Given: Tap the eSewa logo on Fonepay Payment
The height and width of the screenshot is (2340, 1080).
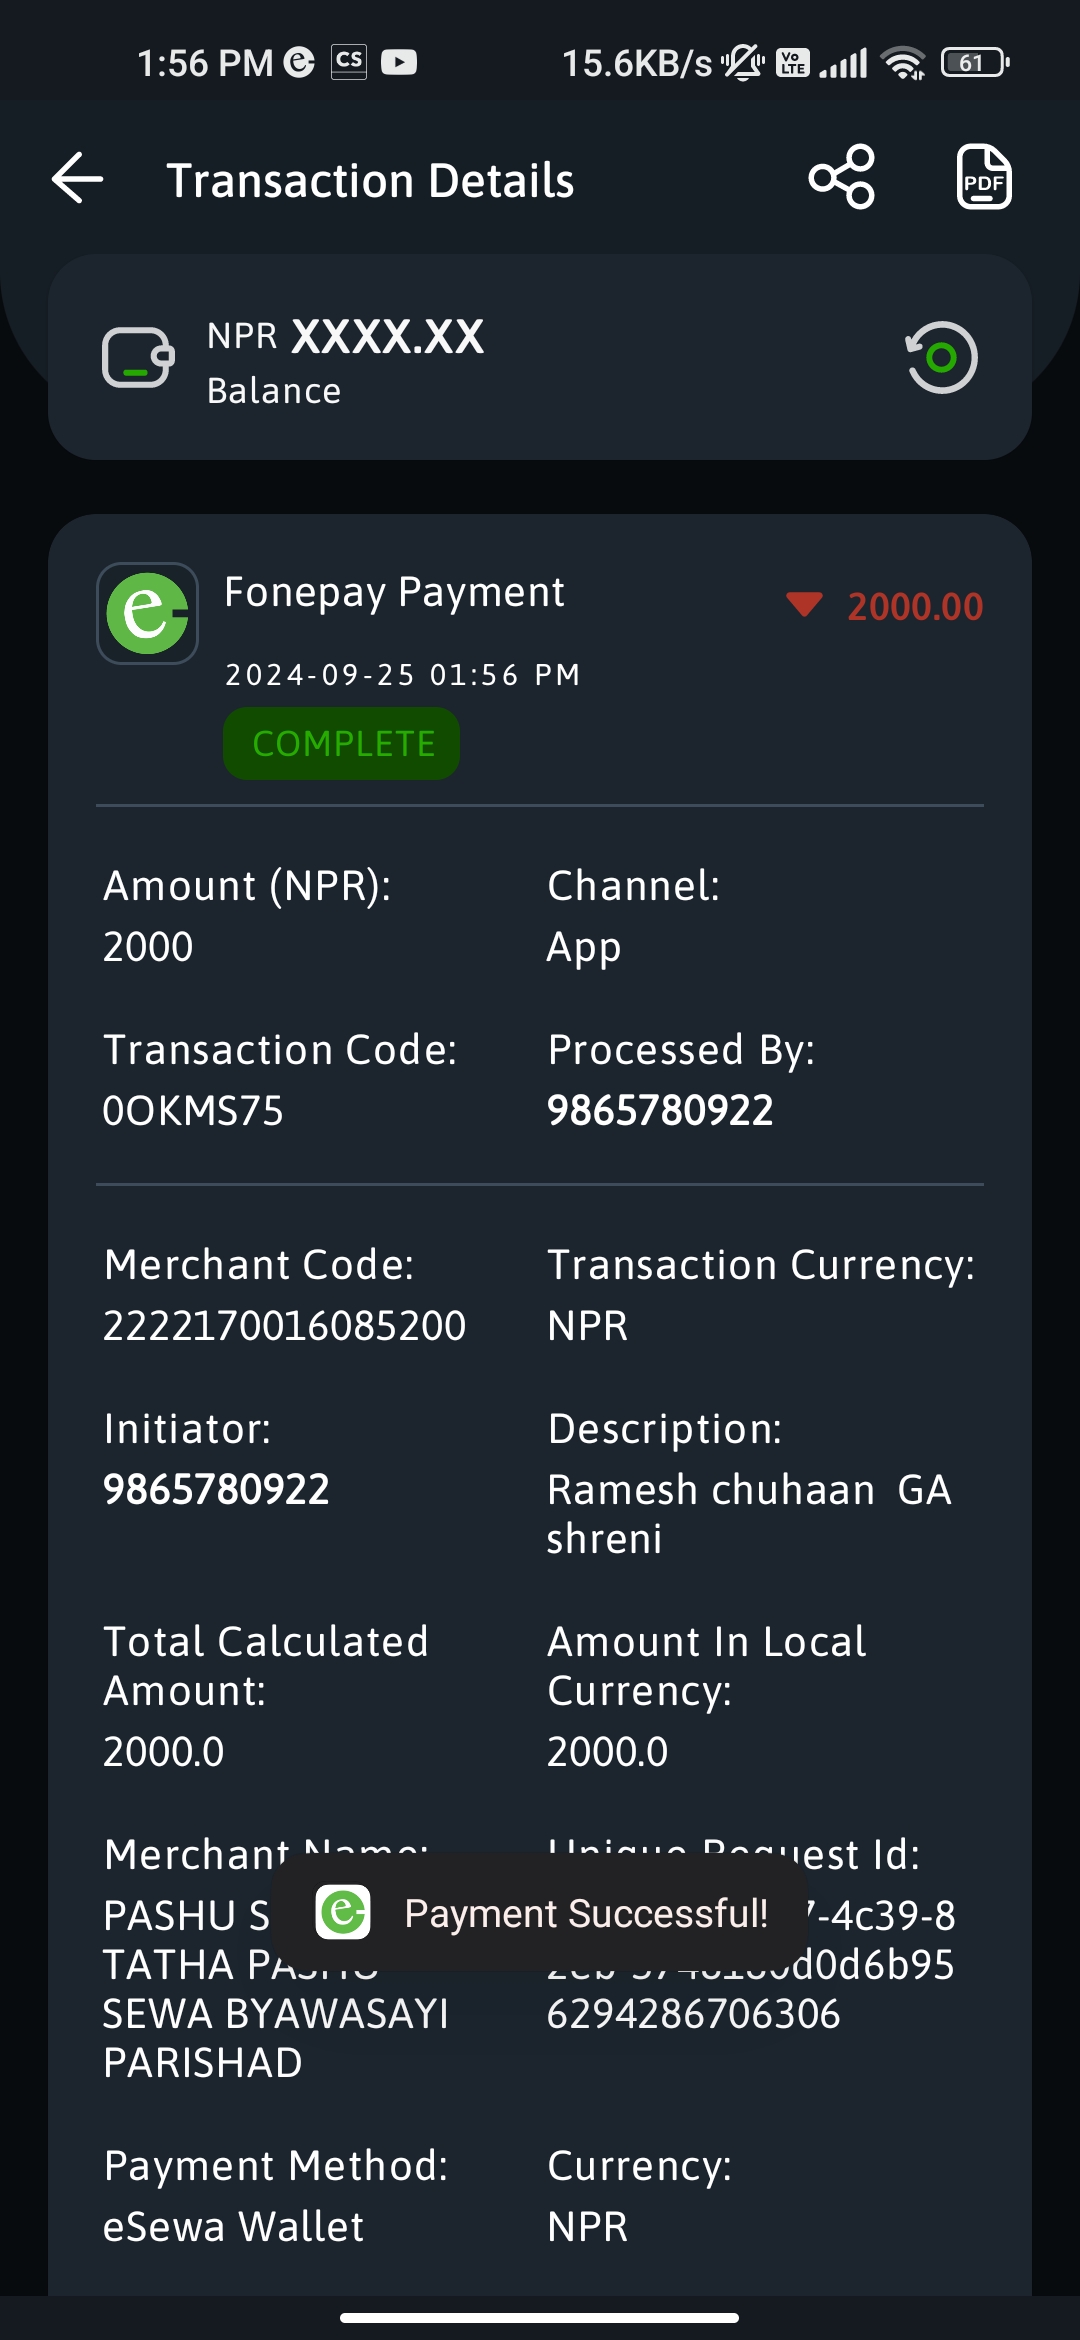Looking at the screenshot, I should pyautogui.click(x=147, y=613).
